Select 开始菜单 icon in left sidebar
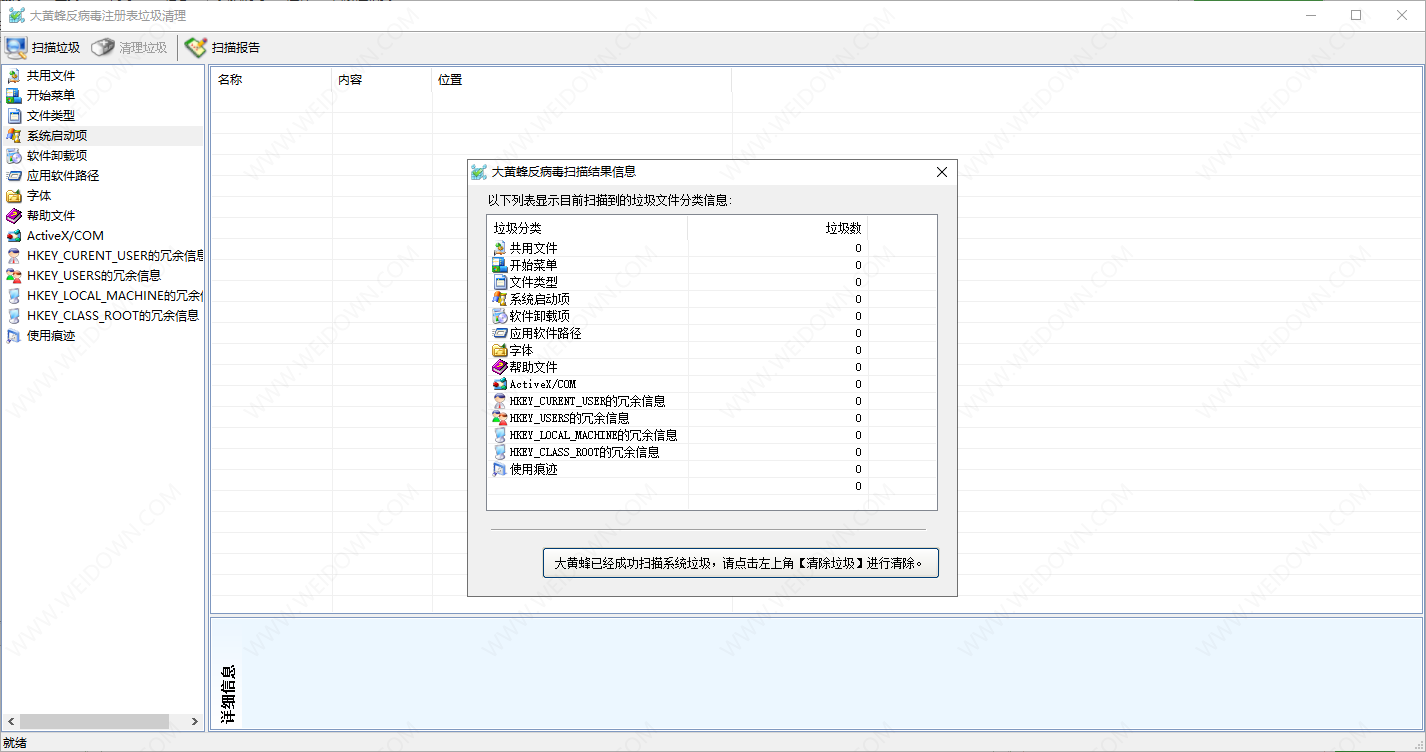 click(x=13, y=96)
